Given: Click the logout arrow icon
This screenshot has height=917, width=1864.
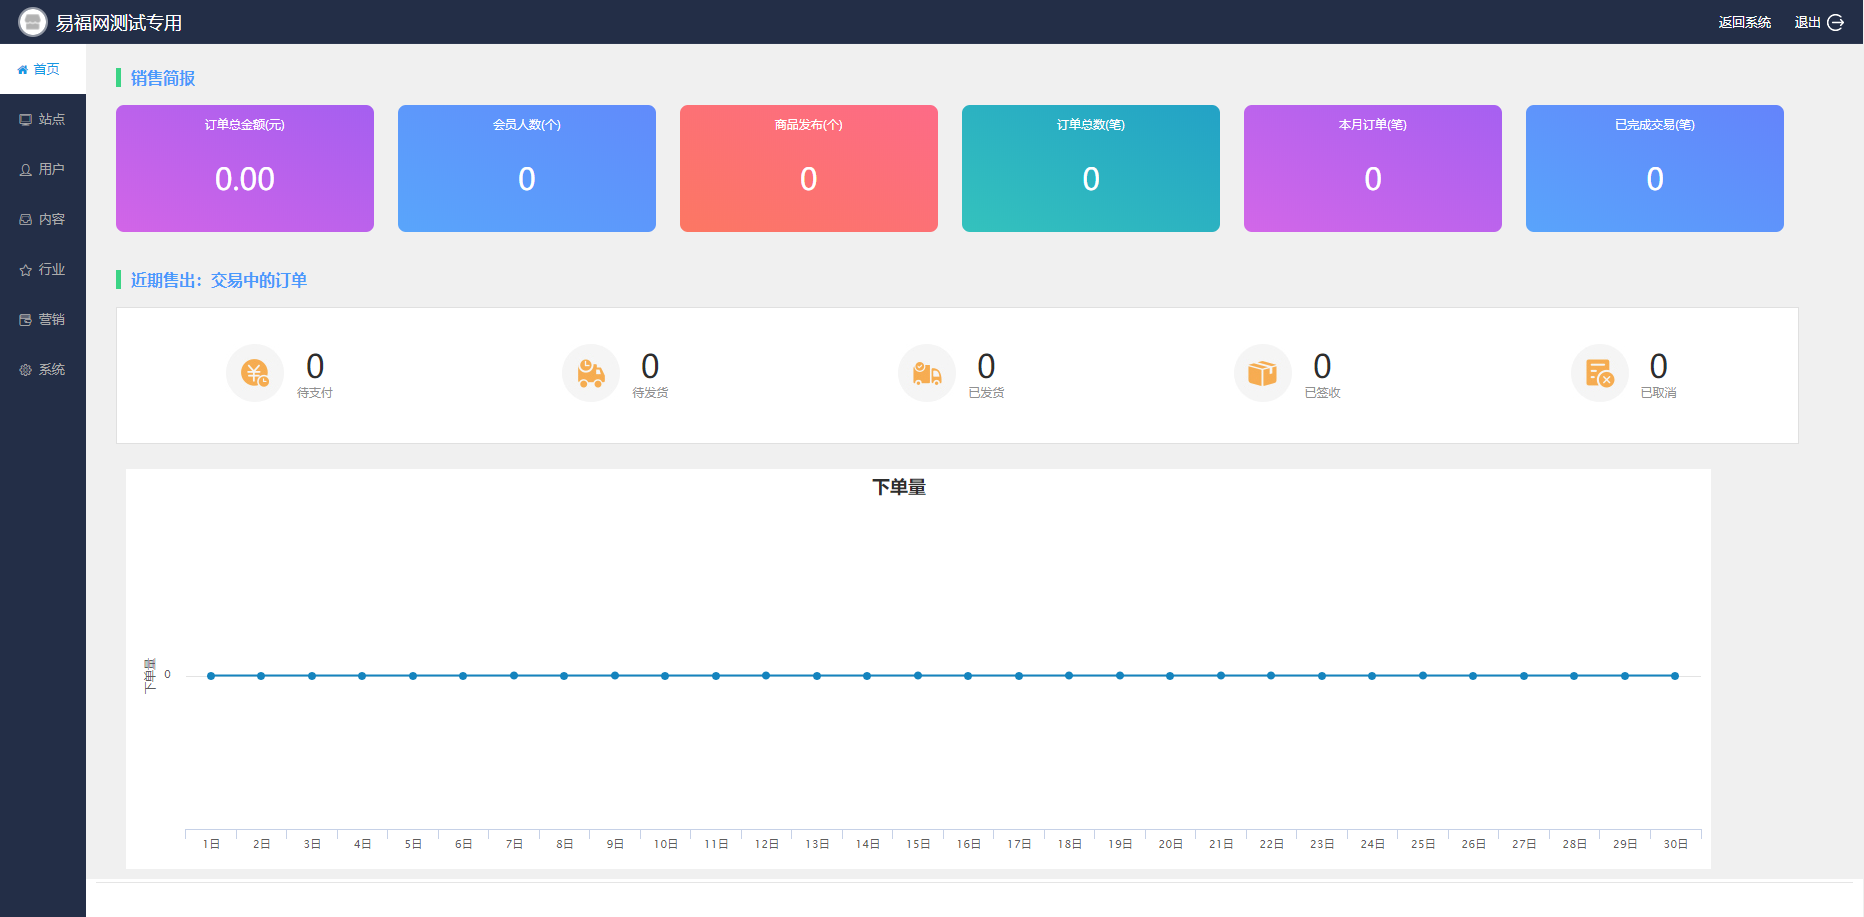Looking at the screenshot, I should (x=1835, y=22).
